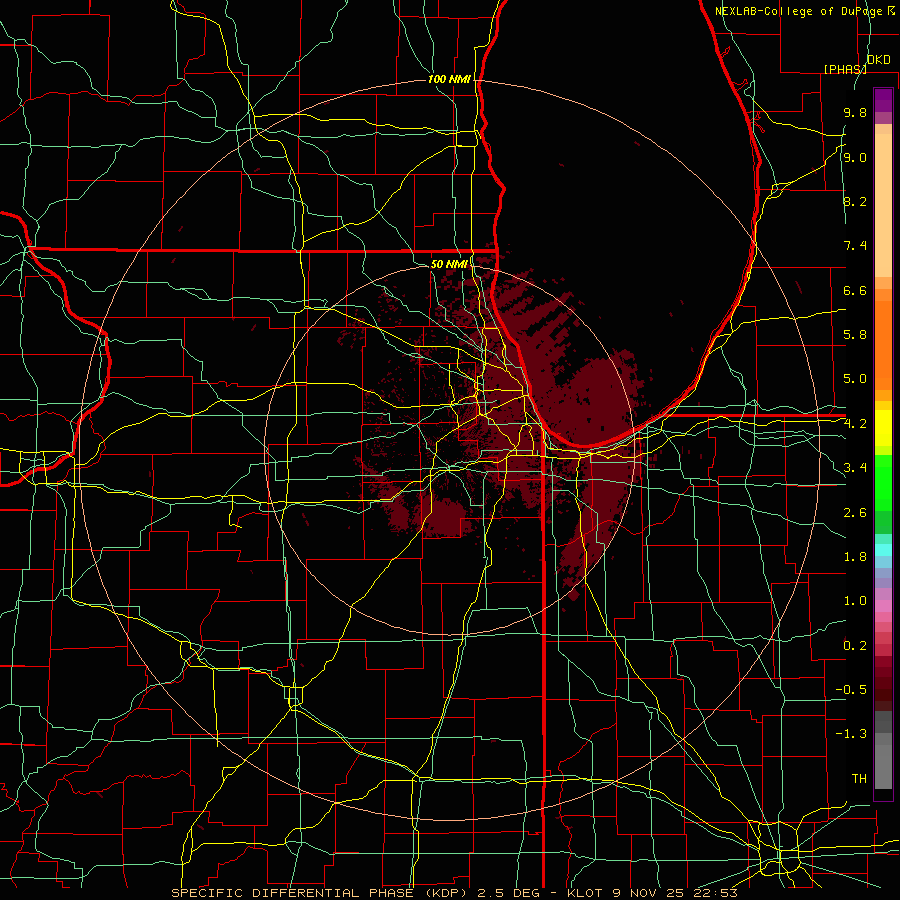Image resolution: width=900 pixels, height=900 pixels.
Task: Pick the peach band of the color bar
Action: click(x=883, y=205)
